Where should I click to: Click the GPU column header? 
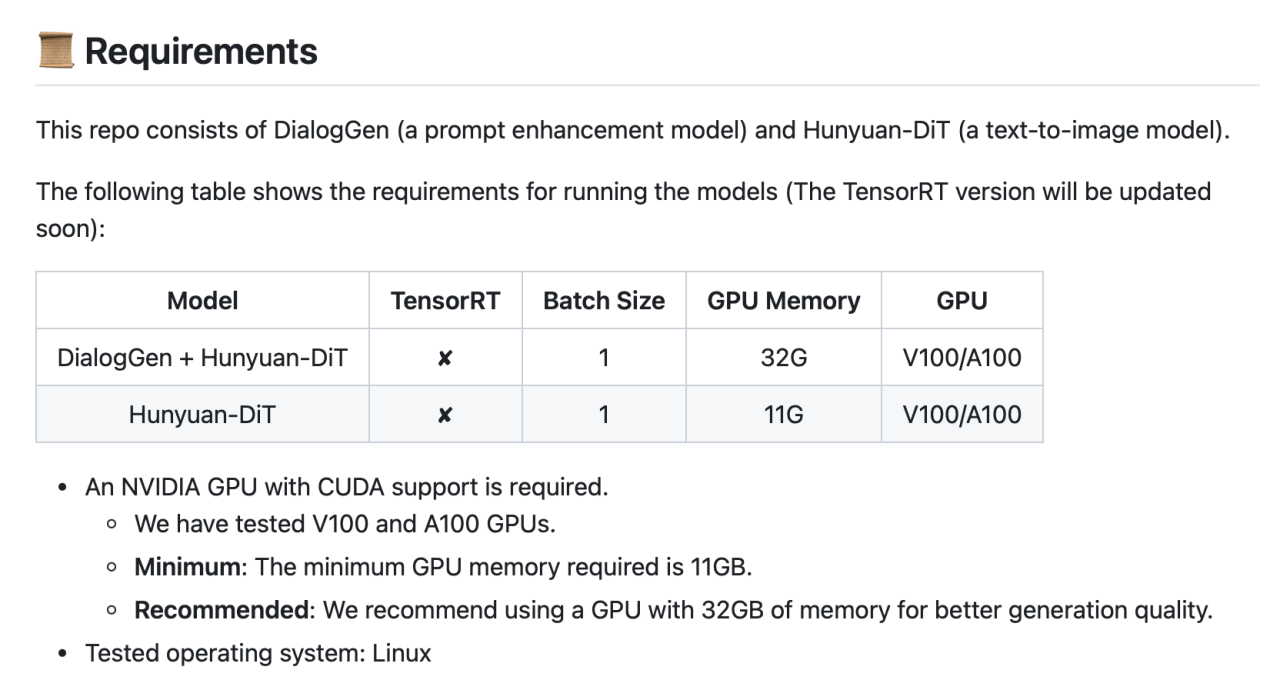point(962,300)
